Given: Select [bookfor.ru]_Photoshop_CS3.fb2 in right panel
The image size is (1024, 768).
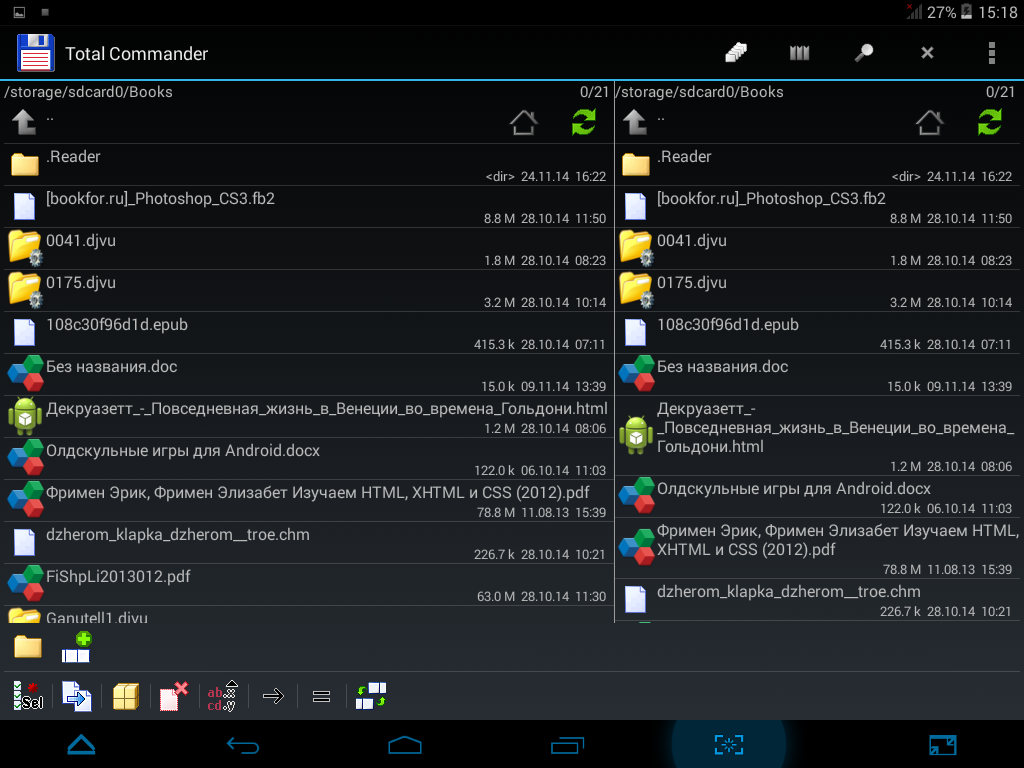Looking at the screenshot, I should (819, 207).
